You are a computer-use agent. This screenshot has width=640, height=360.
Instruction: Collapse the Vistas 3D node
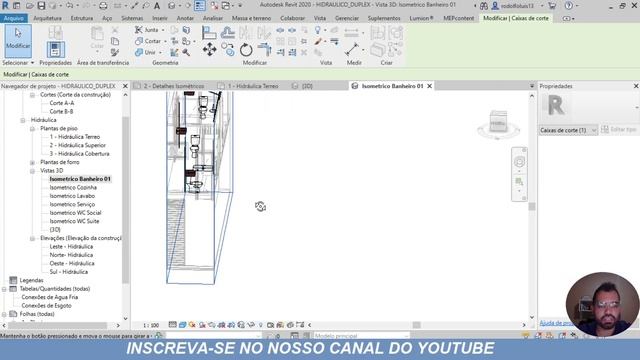coord(32,171)
